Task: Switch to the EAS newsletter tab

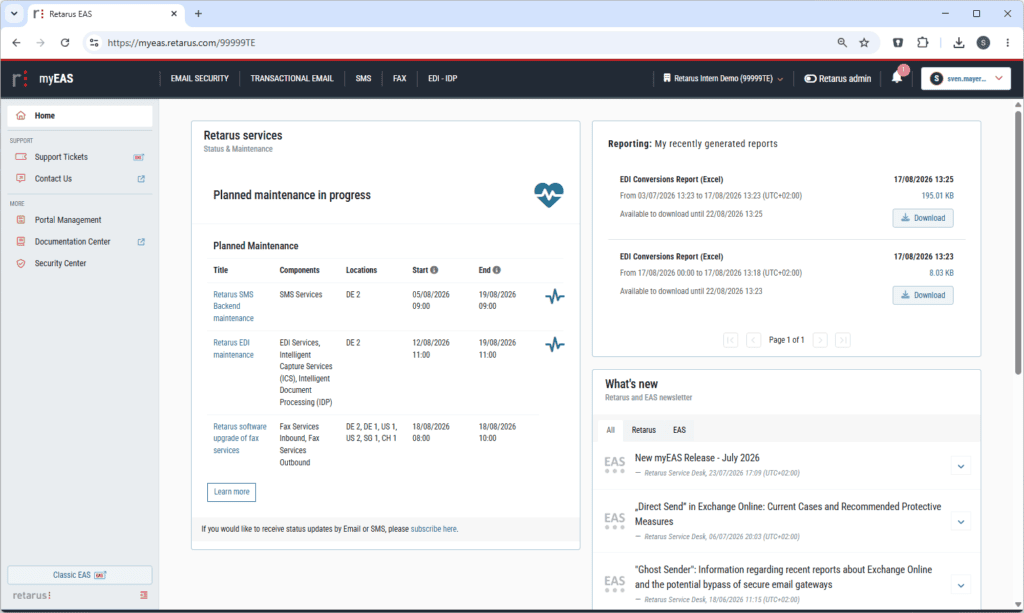Action: click(679, 430)
